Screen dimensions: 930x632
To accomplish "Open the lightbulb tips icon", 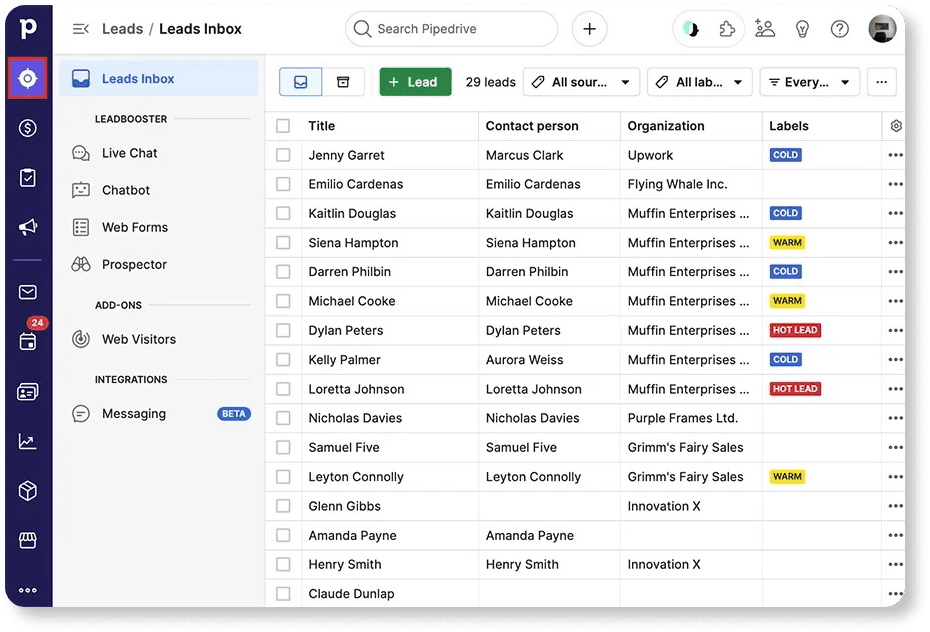I will (x=802, y=28).
